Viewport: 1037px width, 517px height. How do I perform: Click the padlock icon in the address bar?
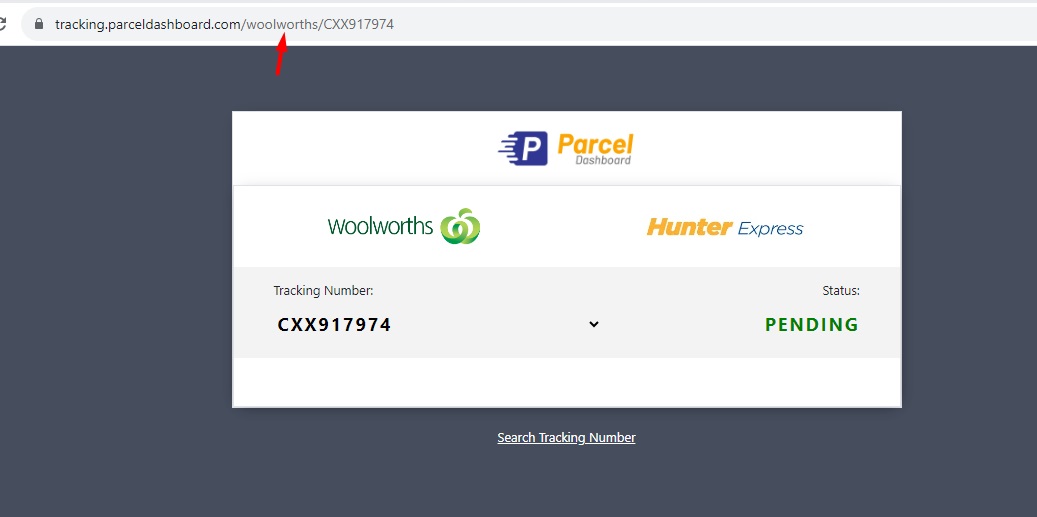[x=39, y=24]
